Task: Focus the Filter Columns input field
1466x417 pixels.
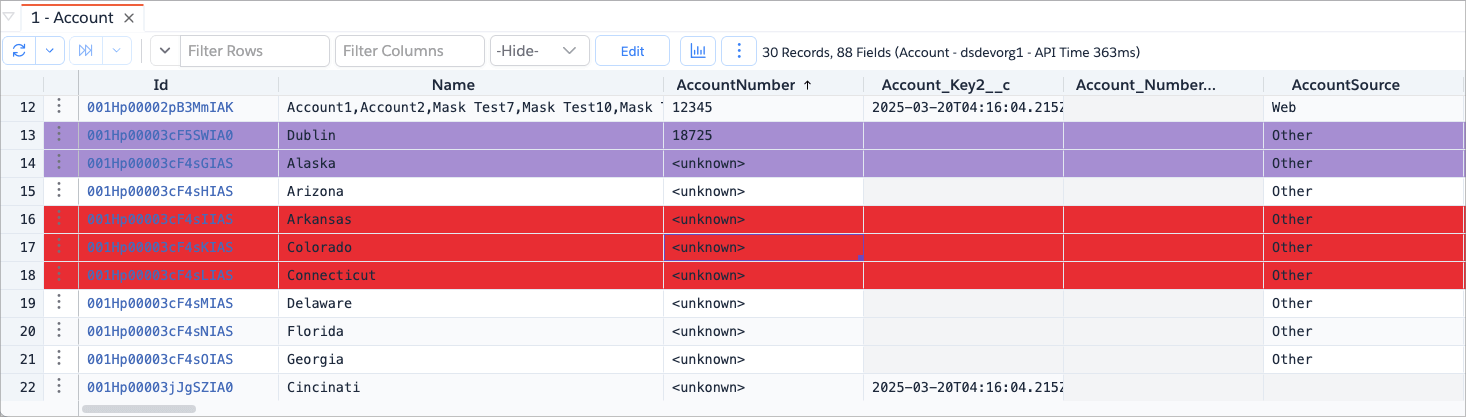Action: tap(410, 51)
